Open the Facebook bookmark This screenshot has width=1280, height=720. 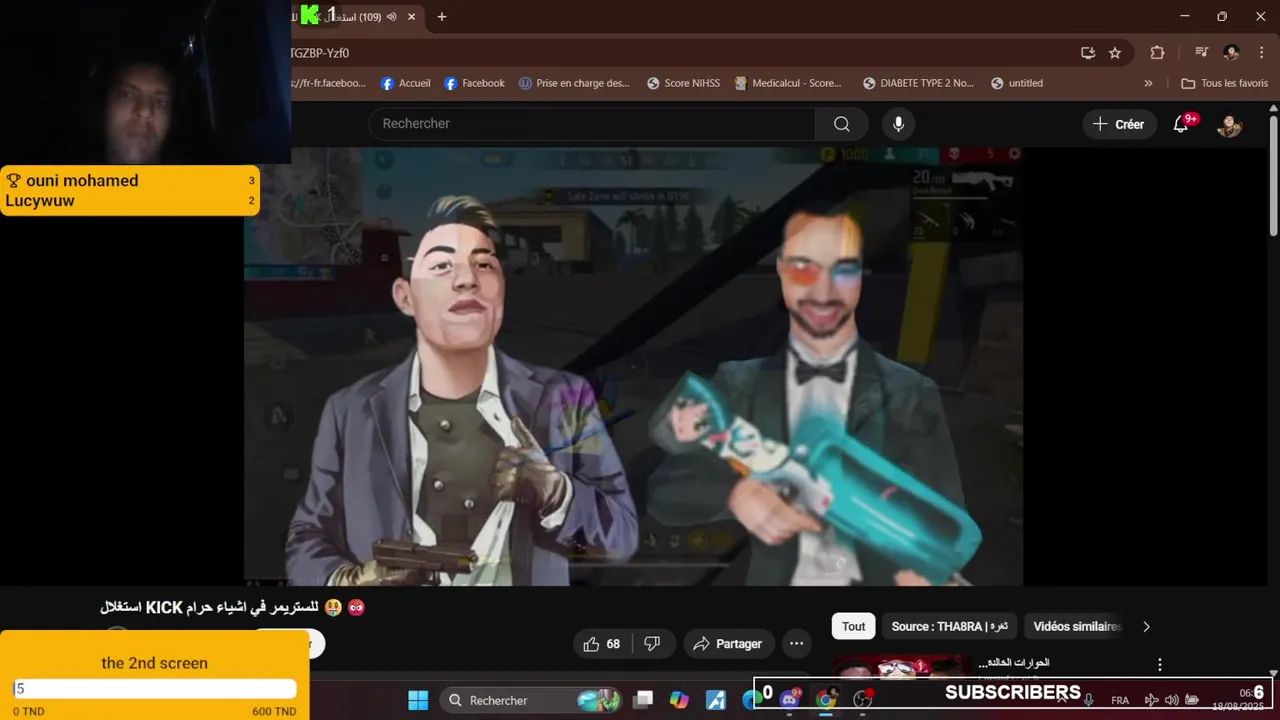coord(474,84)
